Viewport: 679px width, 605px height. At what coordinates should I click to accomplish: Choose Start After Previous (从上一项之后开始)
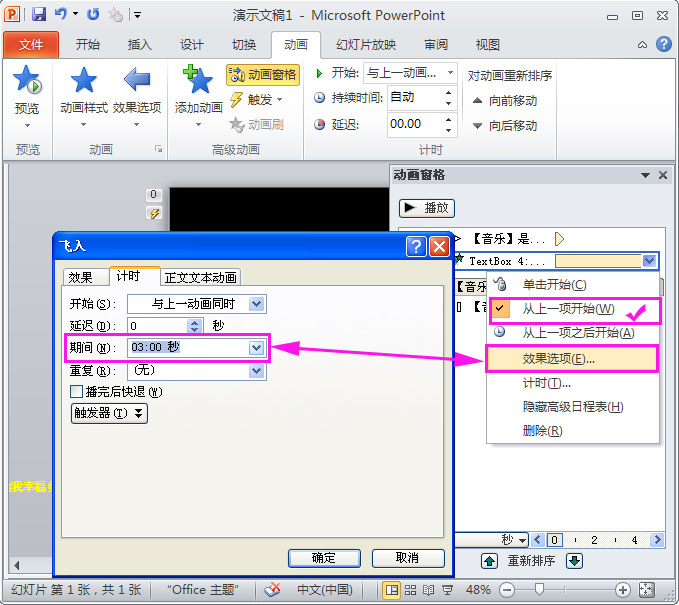pyautogui.click(x=573, y=333)
